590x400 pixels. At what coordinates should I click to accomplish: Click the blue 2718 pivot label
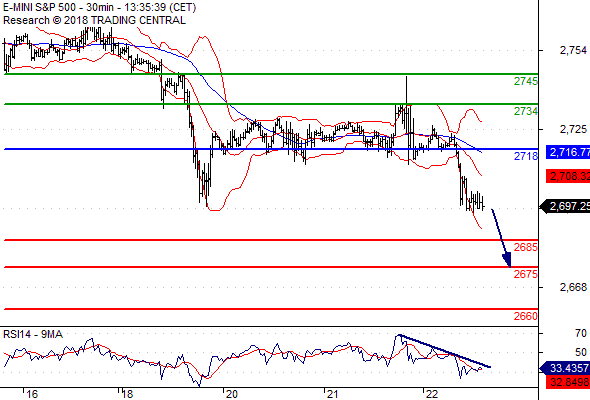tap(526, 156)
